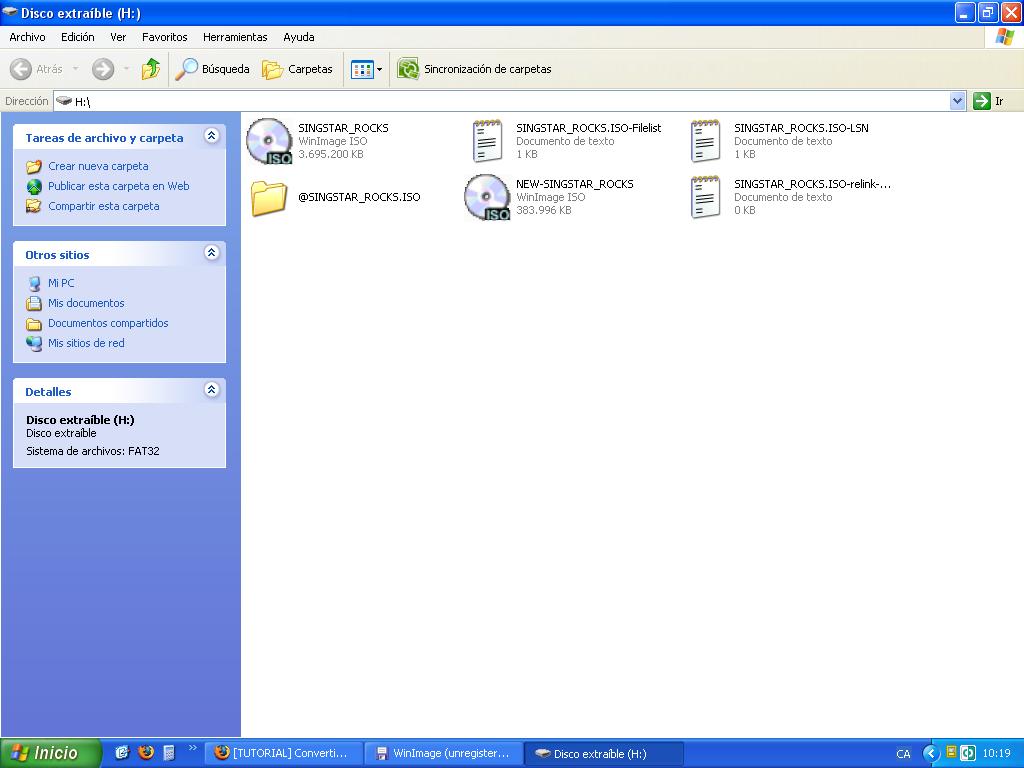Image resolution: width=1024 pixels, height=768 pixels.
Task: Open the Herramientas menu
Action: (235, 37)
